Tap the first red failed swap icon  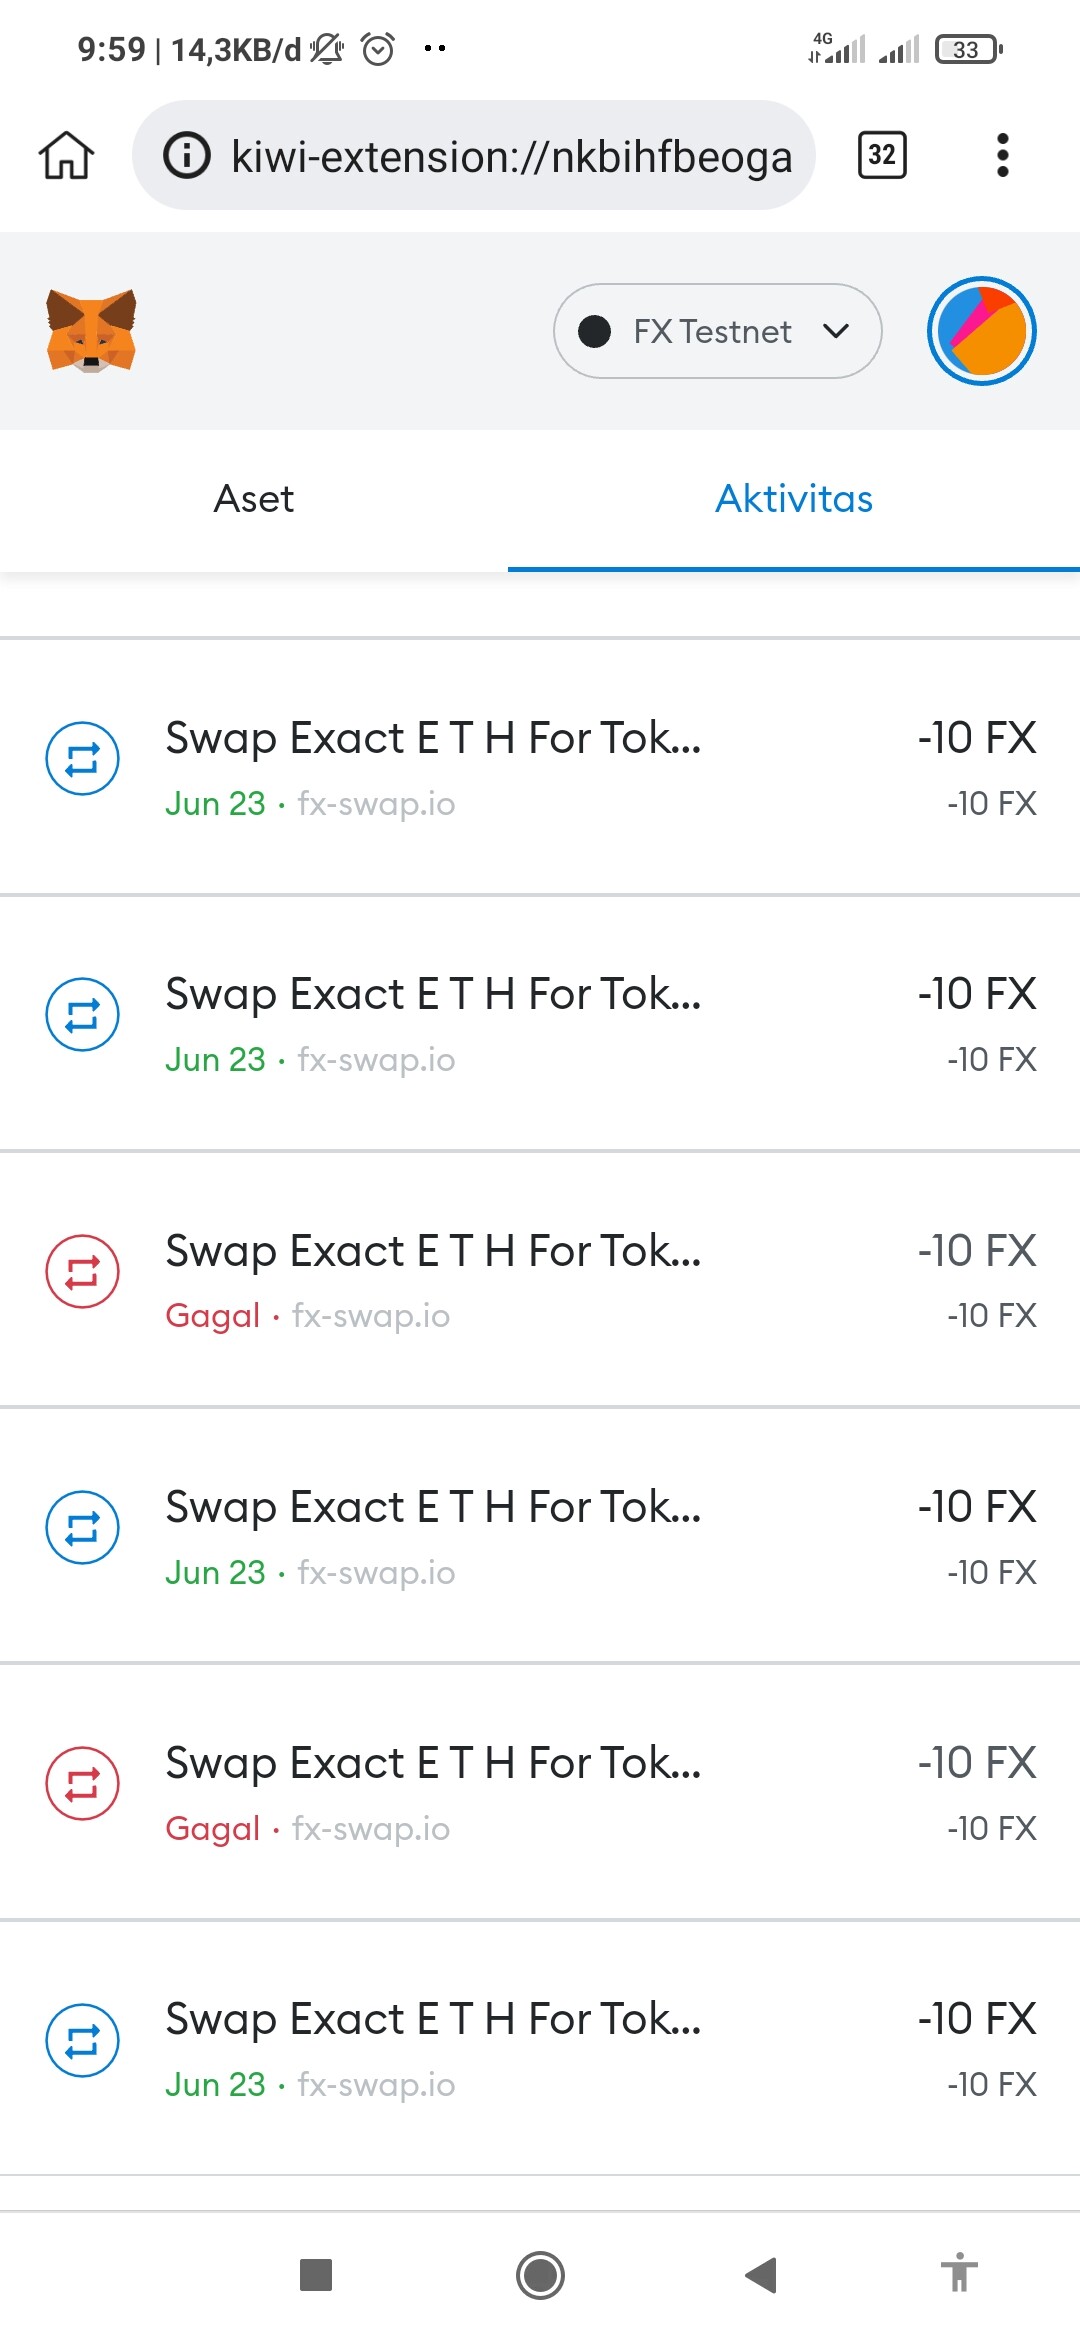click(x=83, y=1271)
